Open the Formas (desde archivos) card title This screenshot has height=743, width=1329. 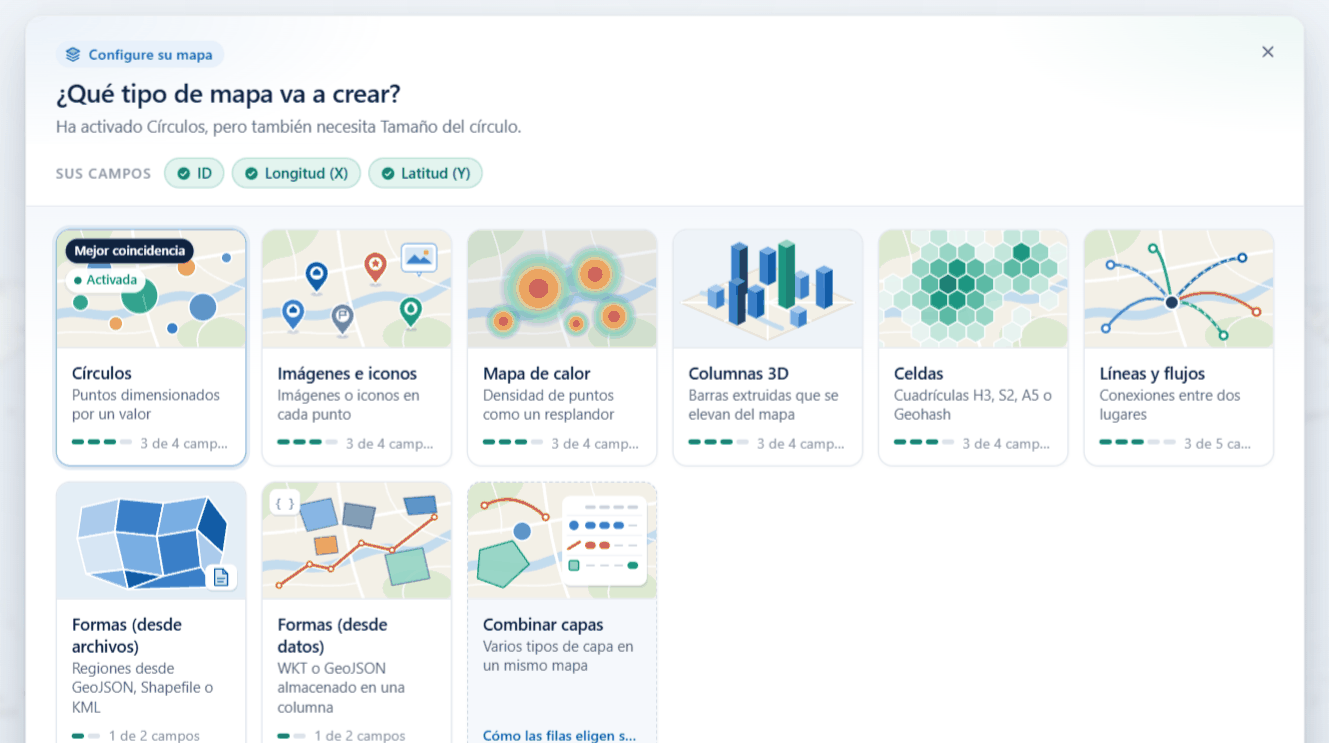tap(127, 636)
